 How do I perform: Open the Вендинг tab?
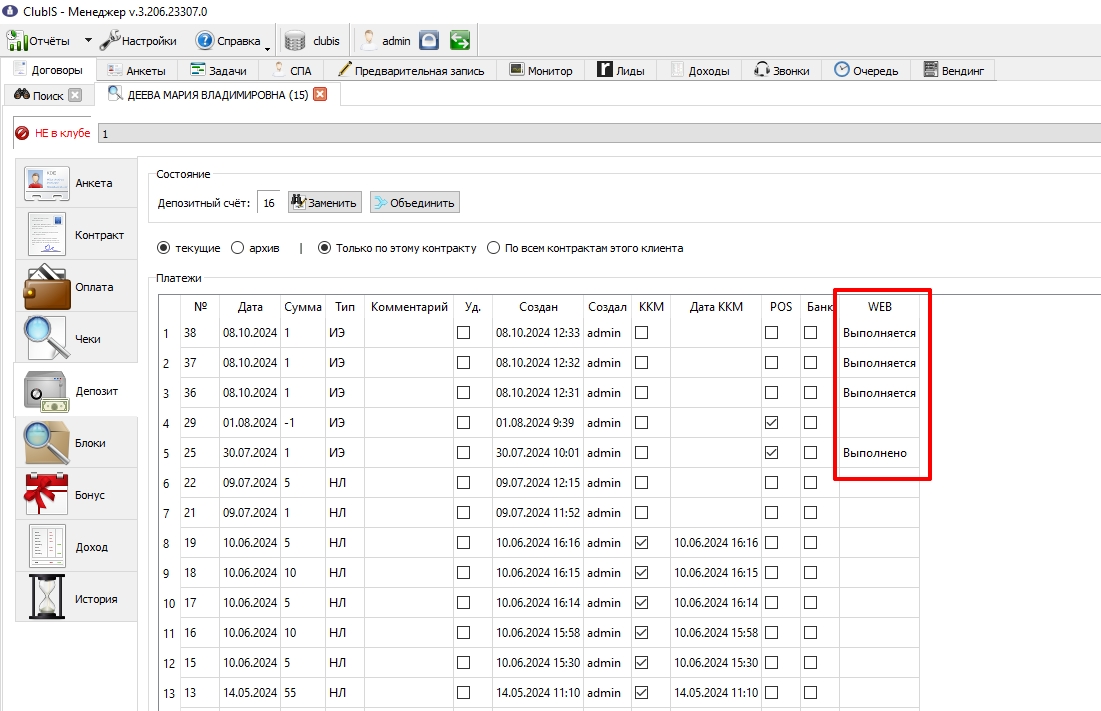click(x=954, y=70)
